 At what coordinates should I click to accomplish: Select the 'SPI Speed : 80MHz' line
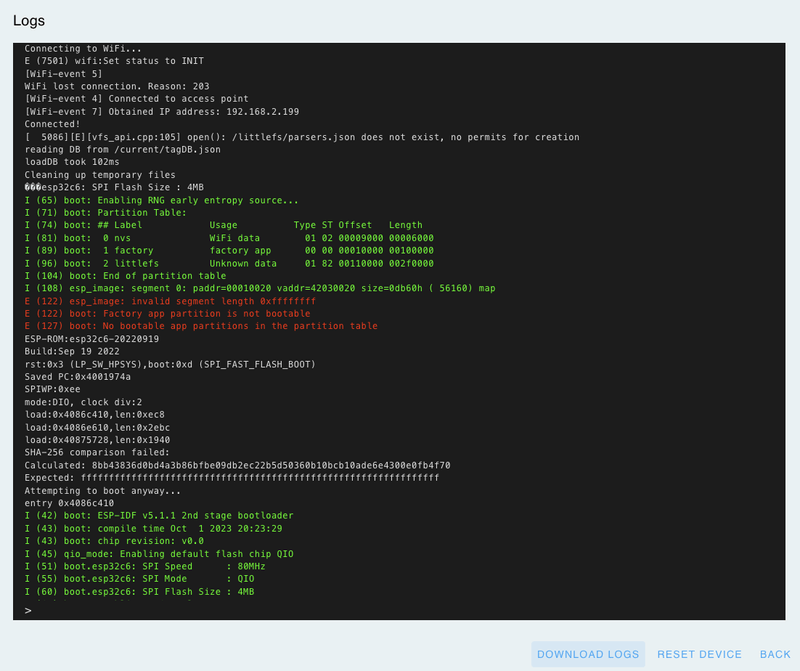(145, 566)
